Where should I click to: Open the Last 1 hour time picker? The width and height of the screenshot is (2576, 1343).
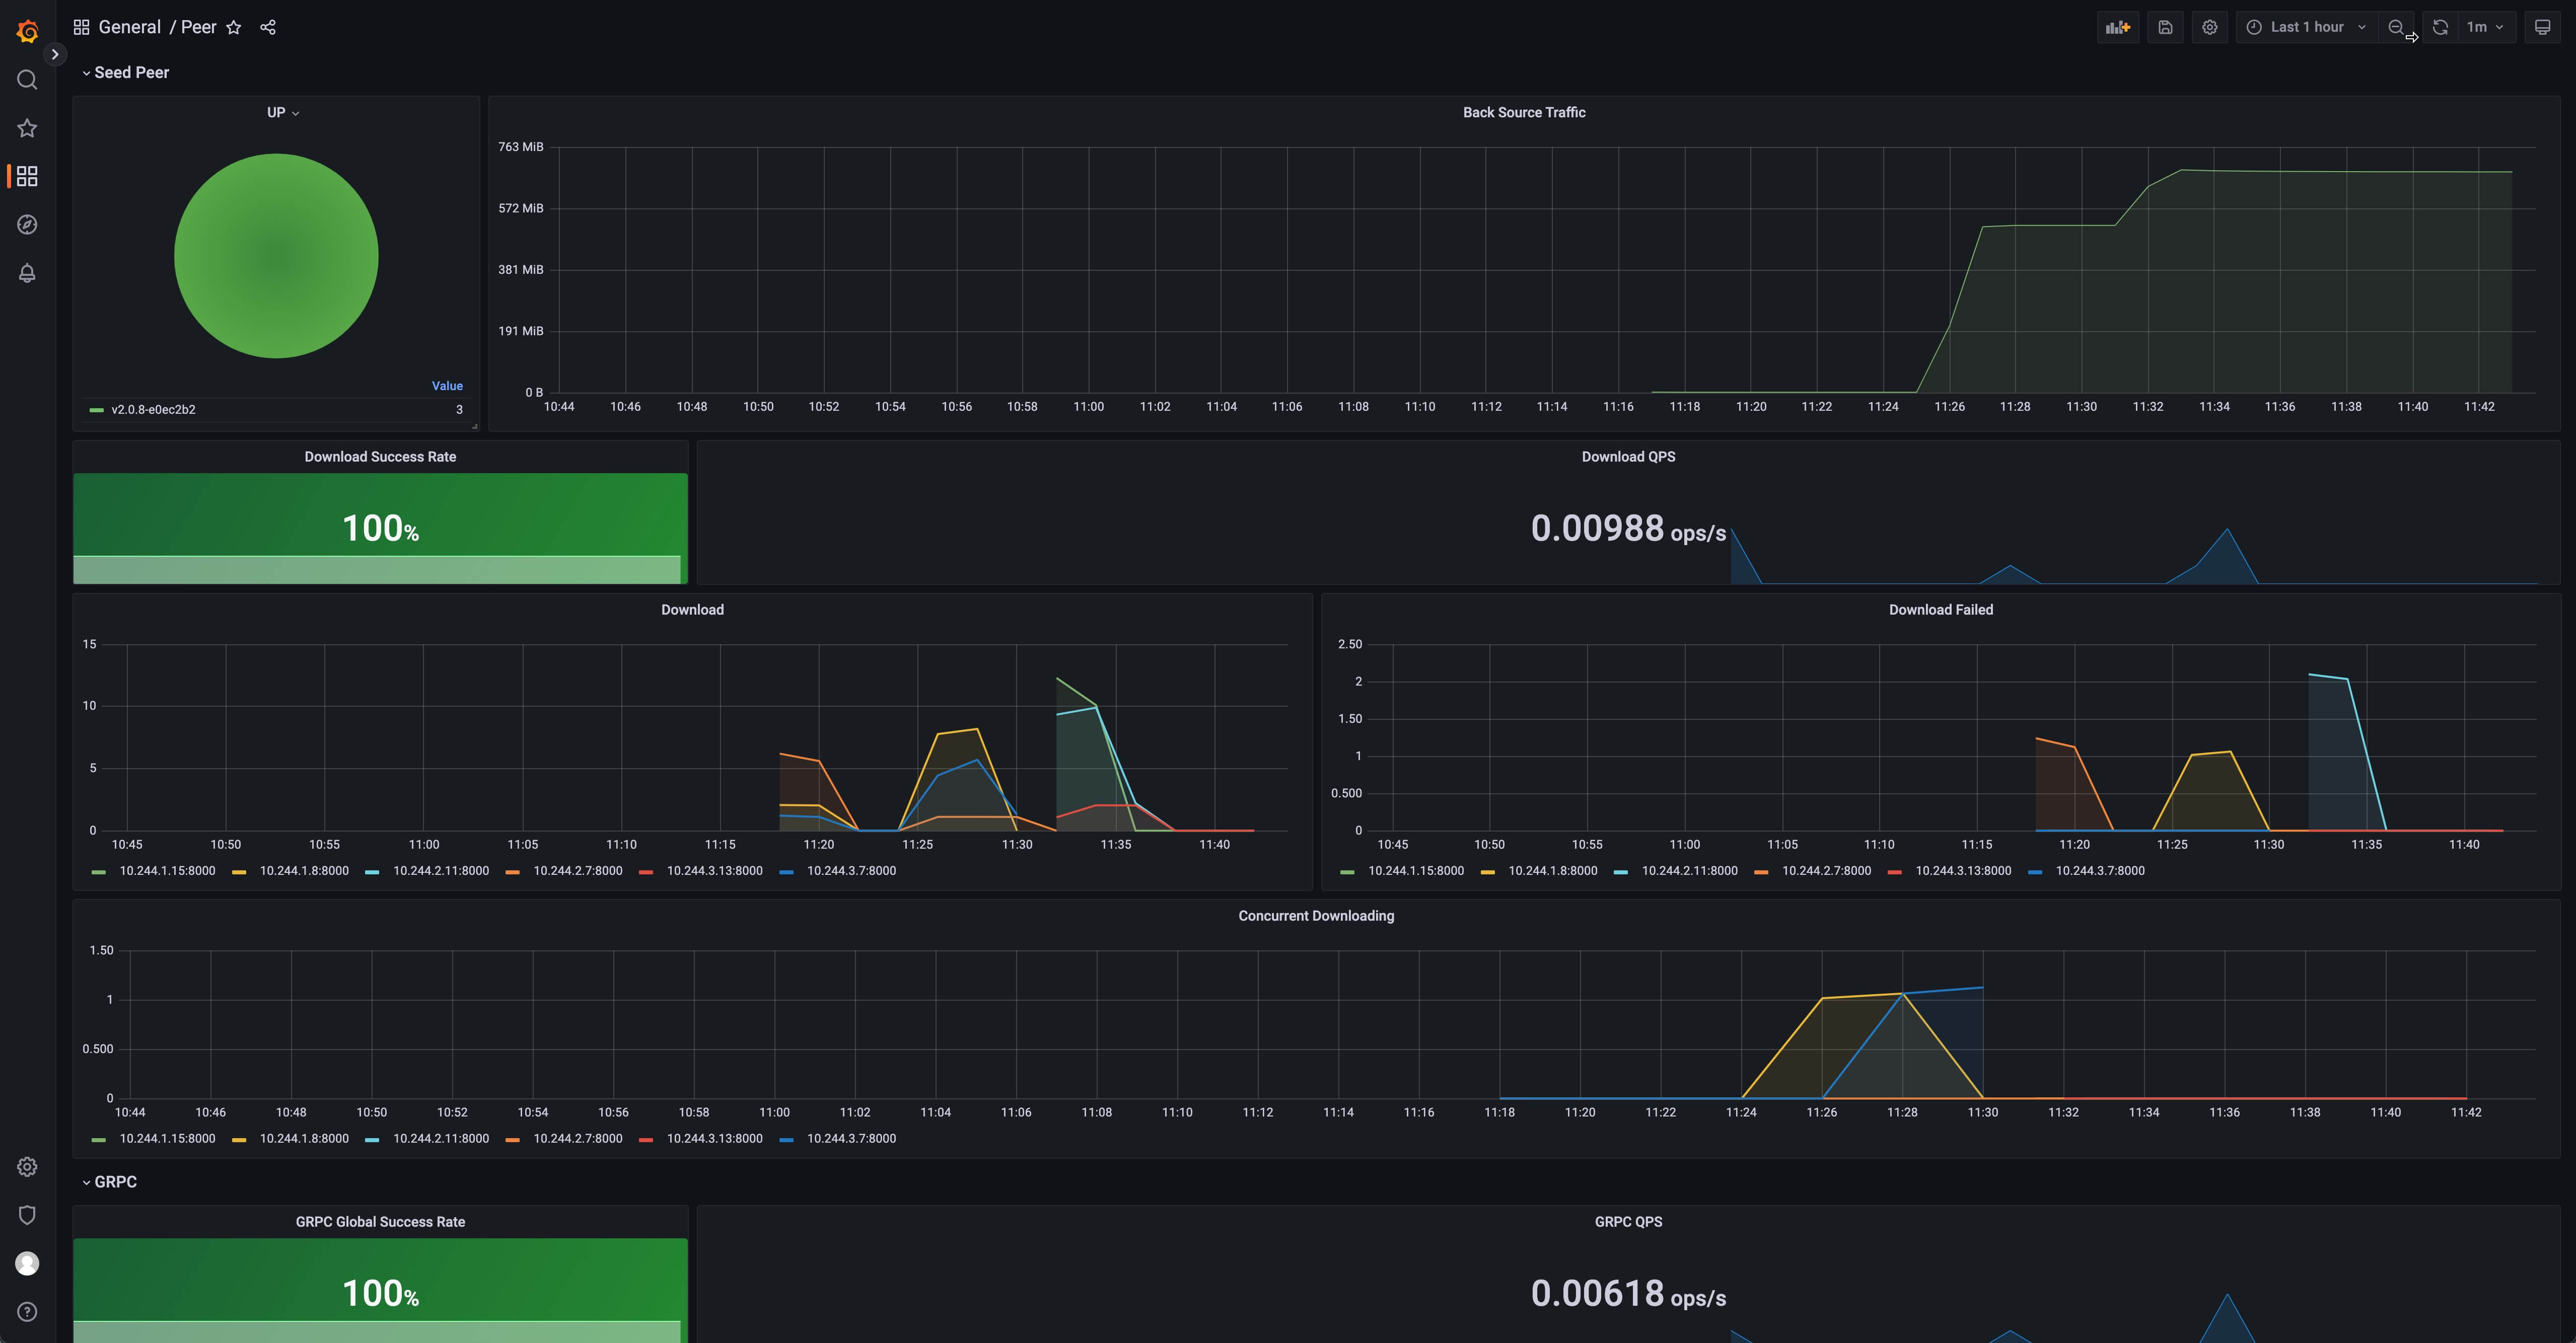pyautogui.click(x=2306, y=27)
